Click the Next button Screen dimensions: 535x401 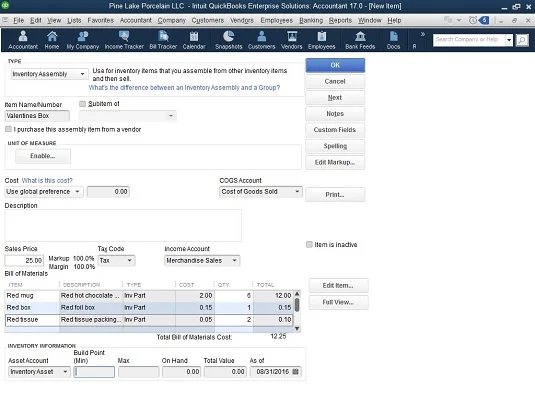click(335, 98)
